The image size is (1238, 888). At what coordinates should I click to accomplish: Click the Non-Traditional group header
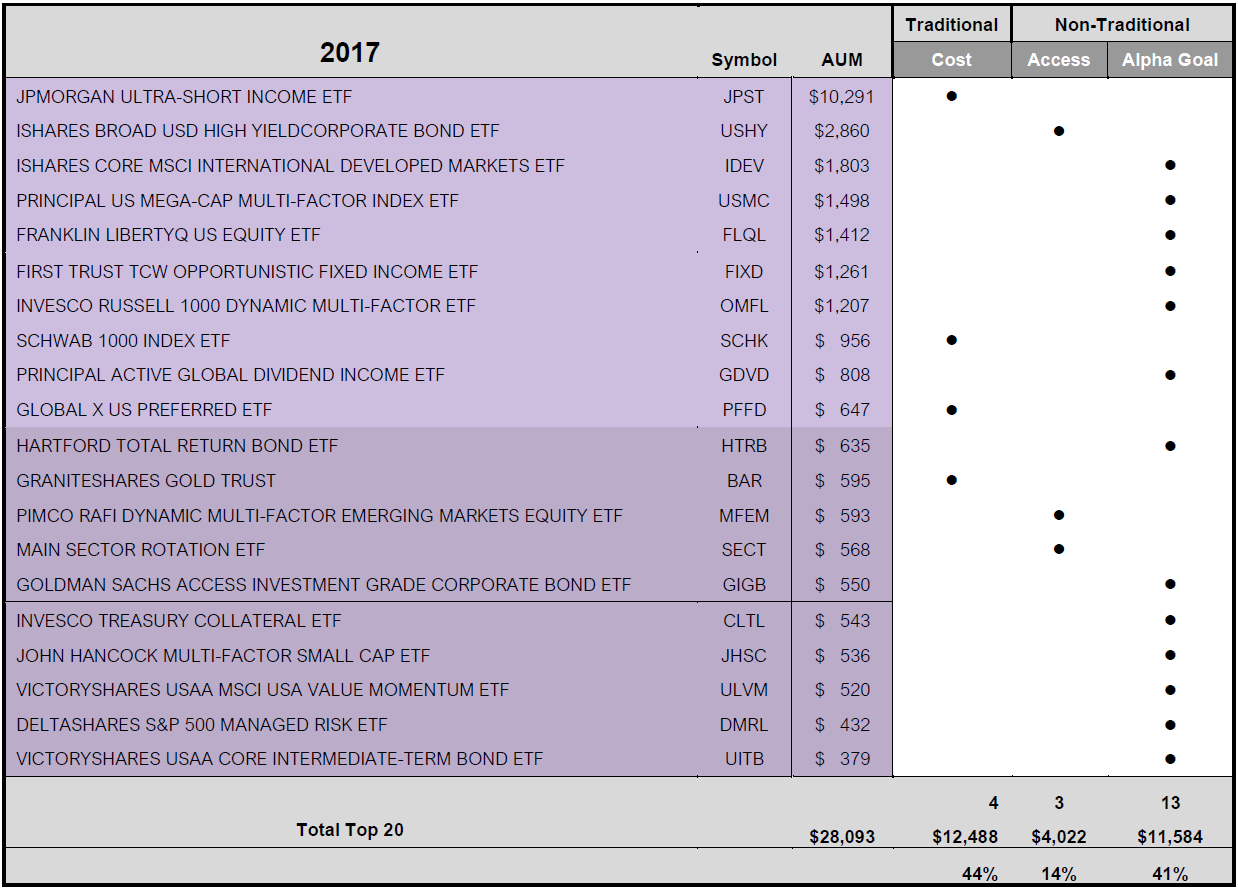pos(1122,25)
